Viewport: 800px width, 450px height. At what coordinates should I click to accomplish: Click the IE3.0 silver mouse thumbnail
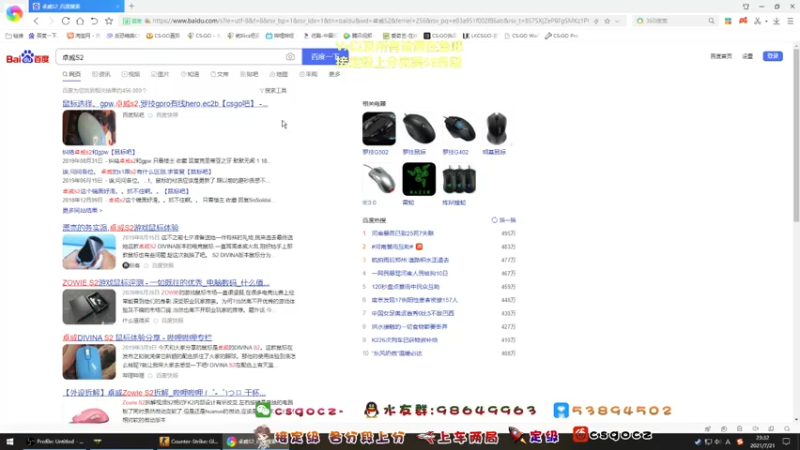379,179
